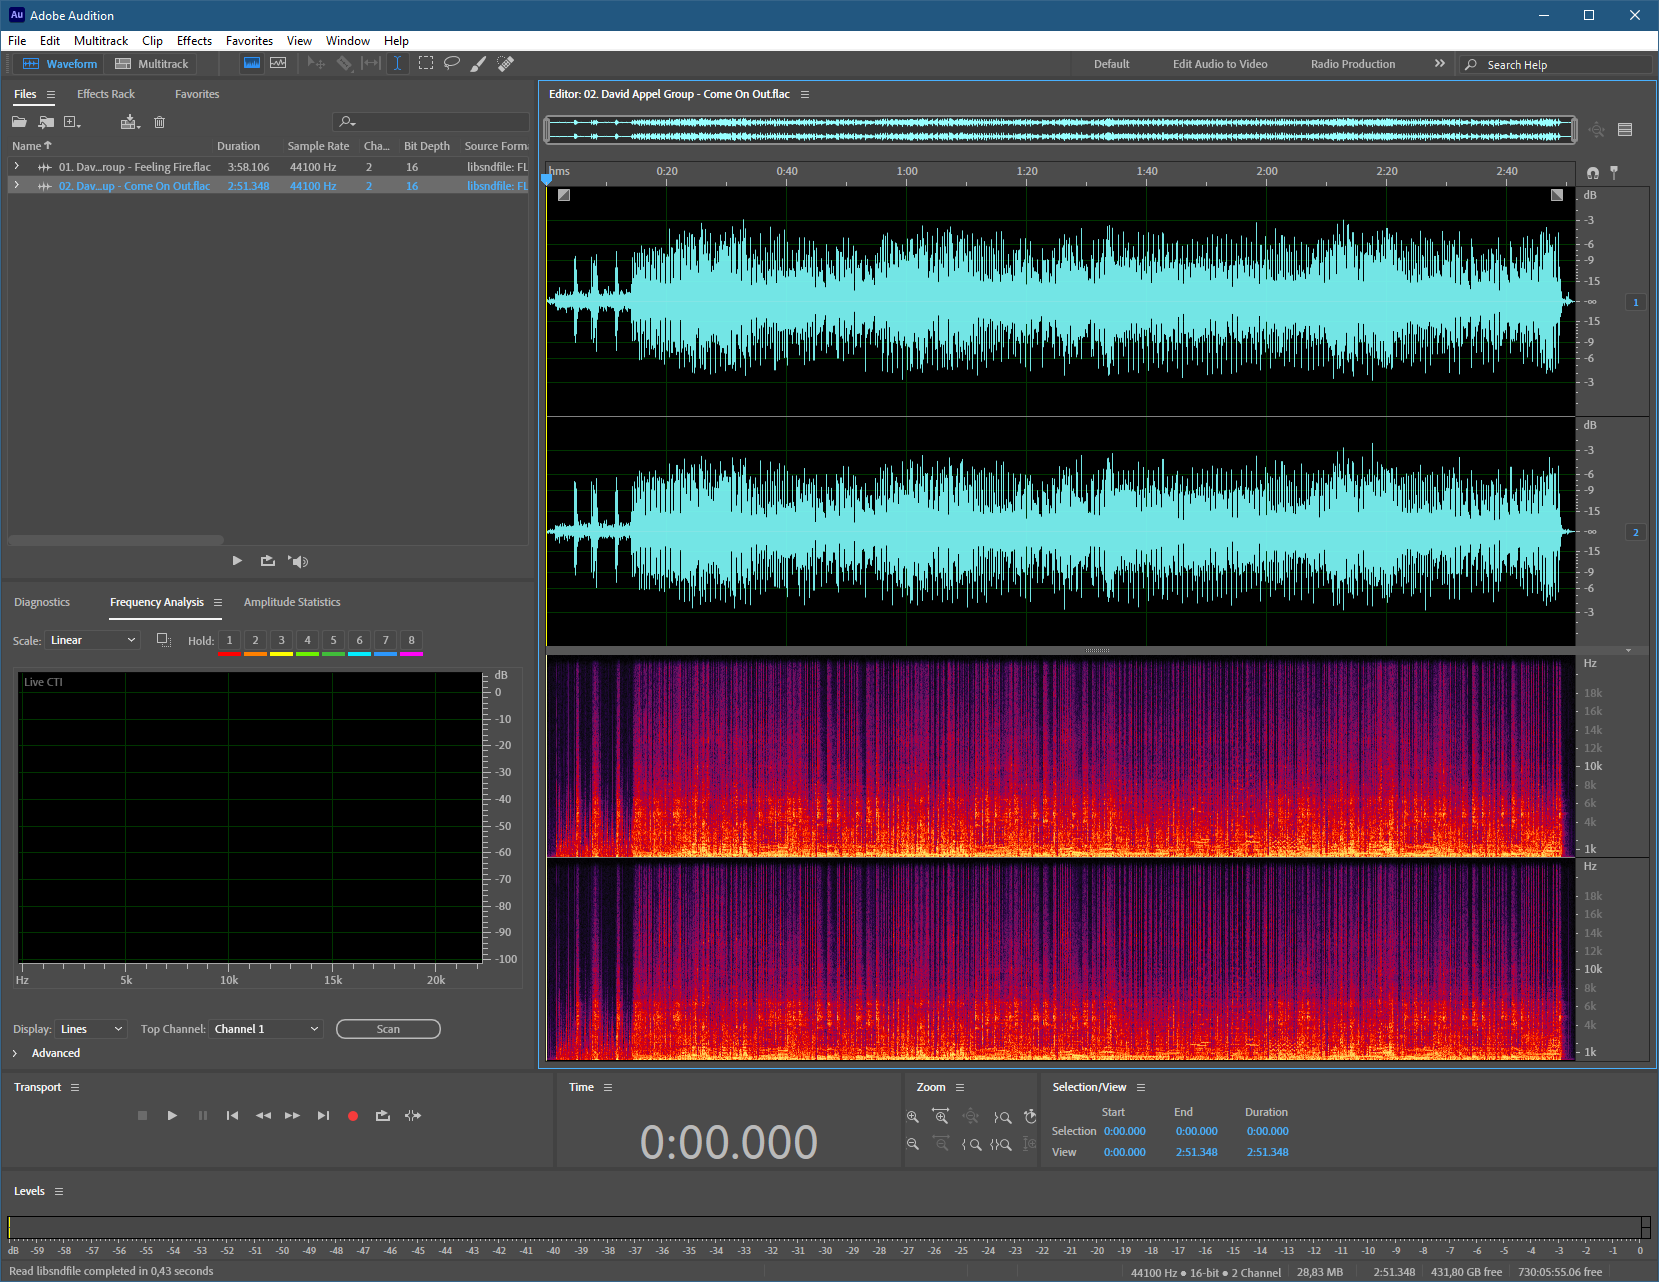Expand workspace overflow chevrons
Viewport: 1659px width, 1282px height.
(1439, 64)
